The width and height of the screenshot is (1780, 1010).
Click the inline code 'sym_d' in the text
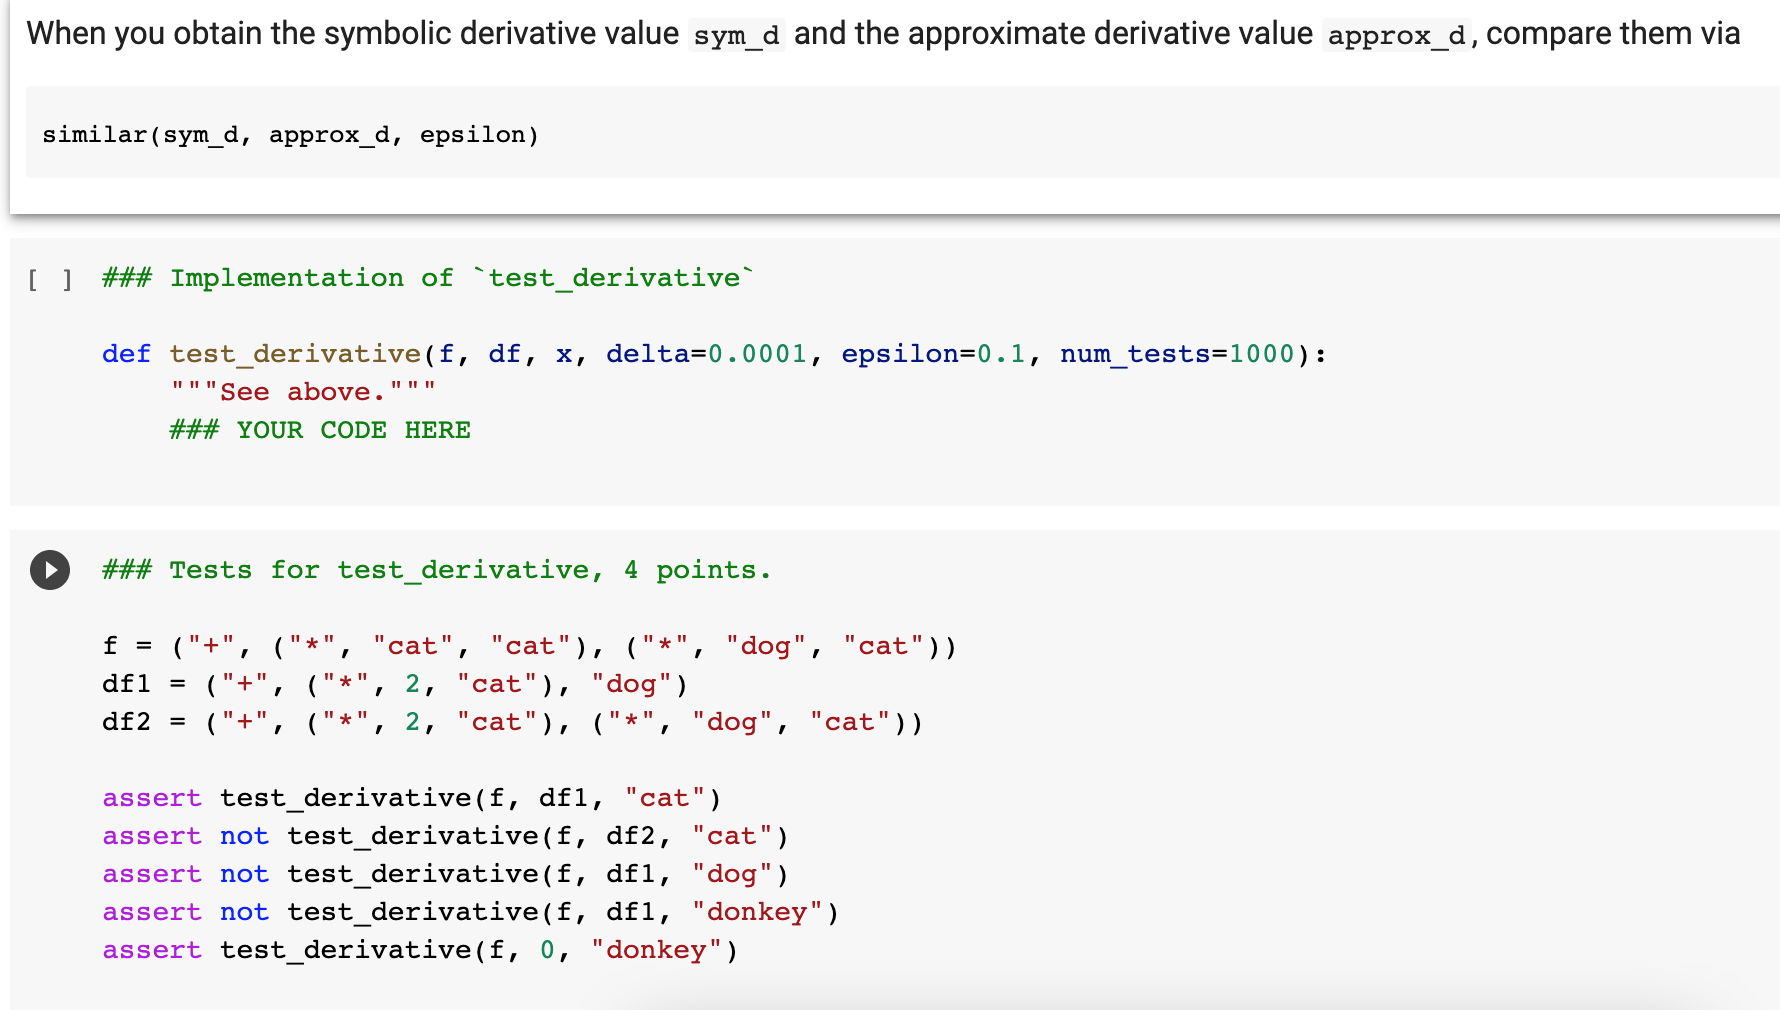pos(736,36)
